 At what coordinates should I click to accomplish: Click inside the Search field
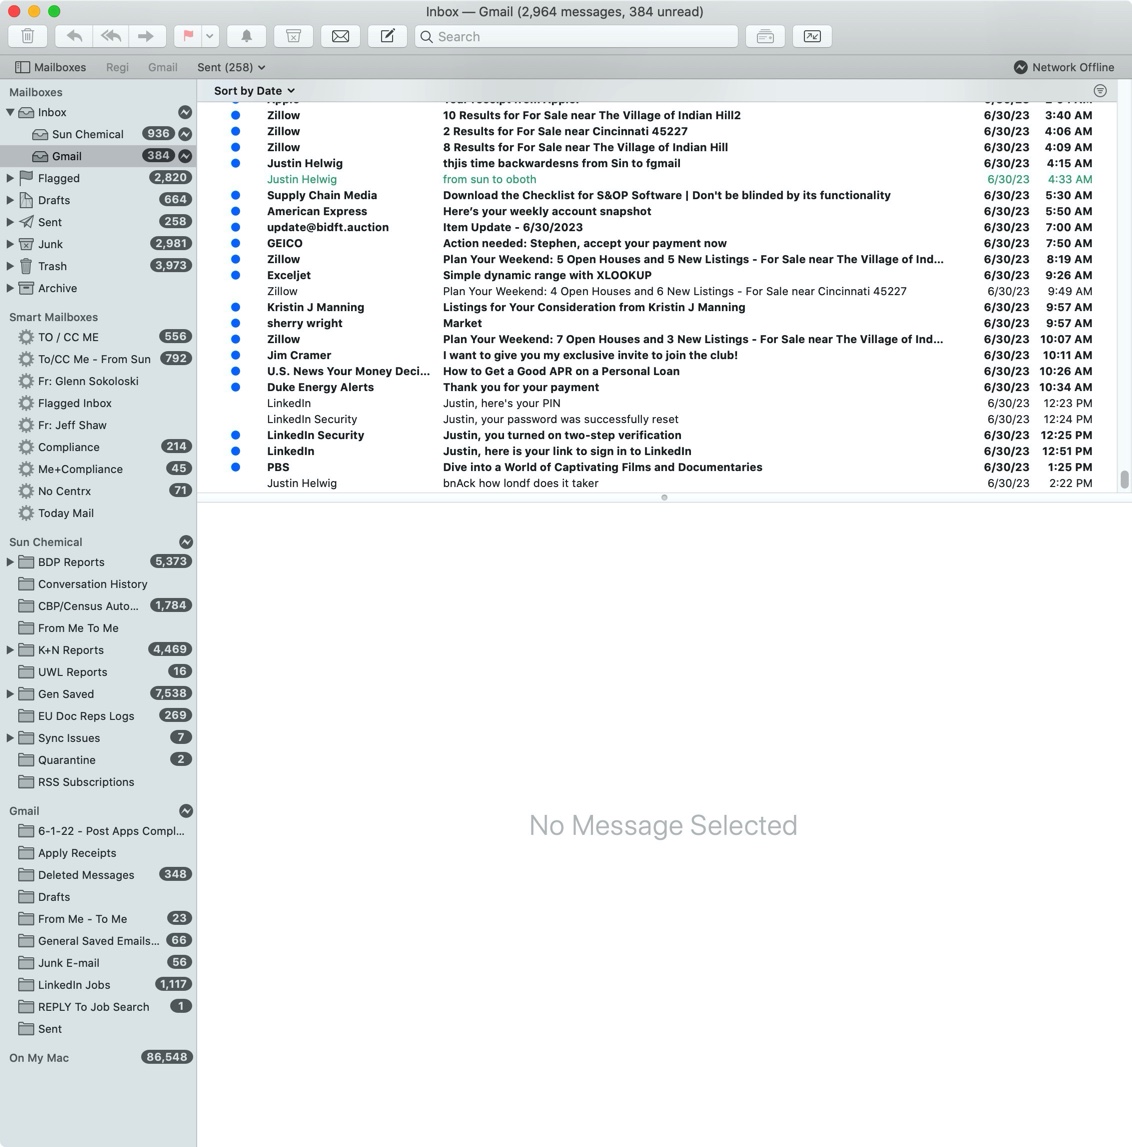(x=576, y=36)
